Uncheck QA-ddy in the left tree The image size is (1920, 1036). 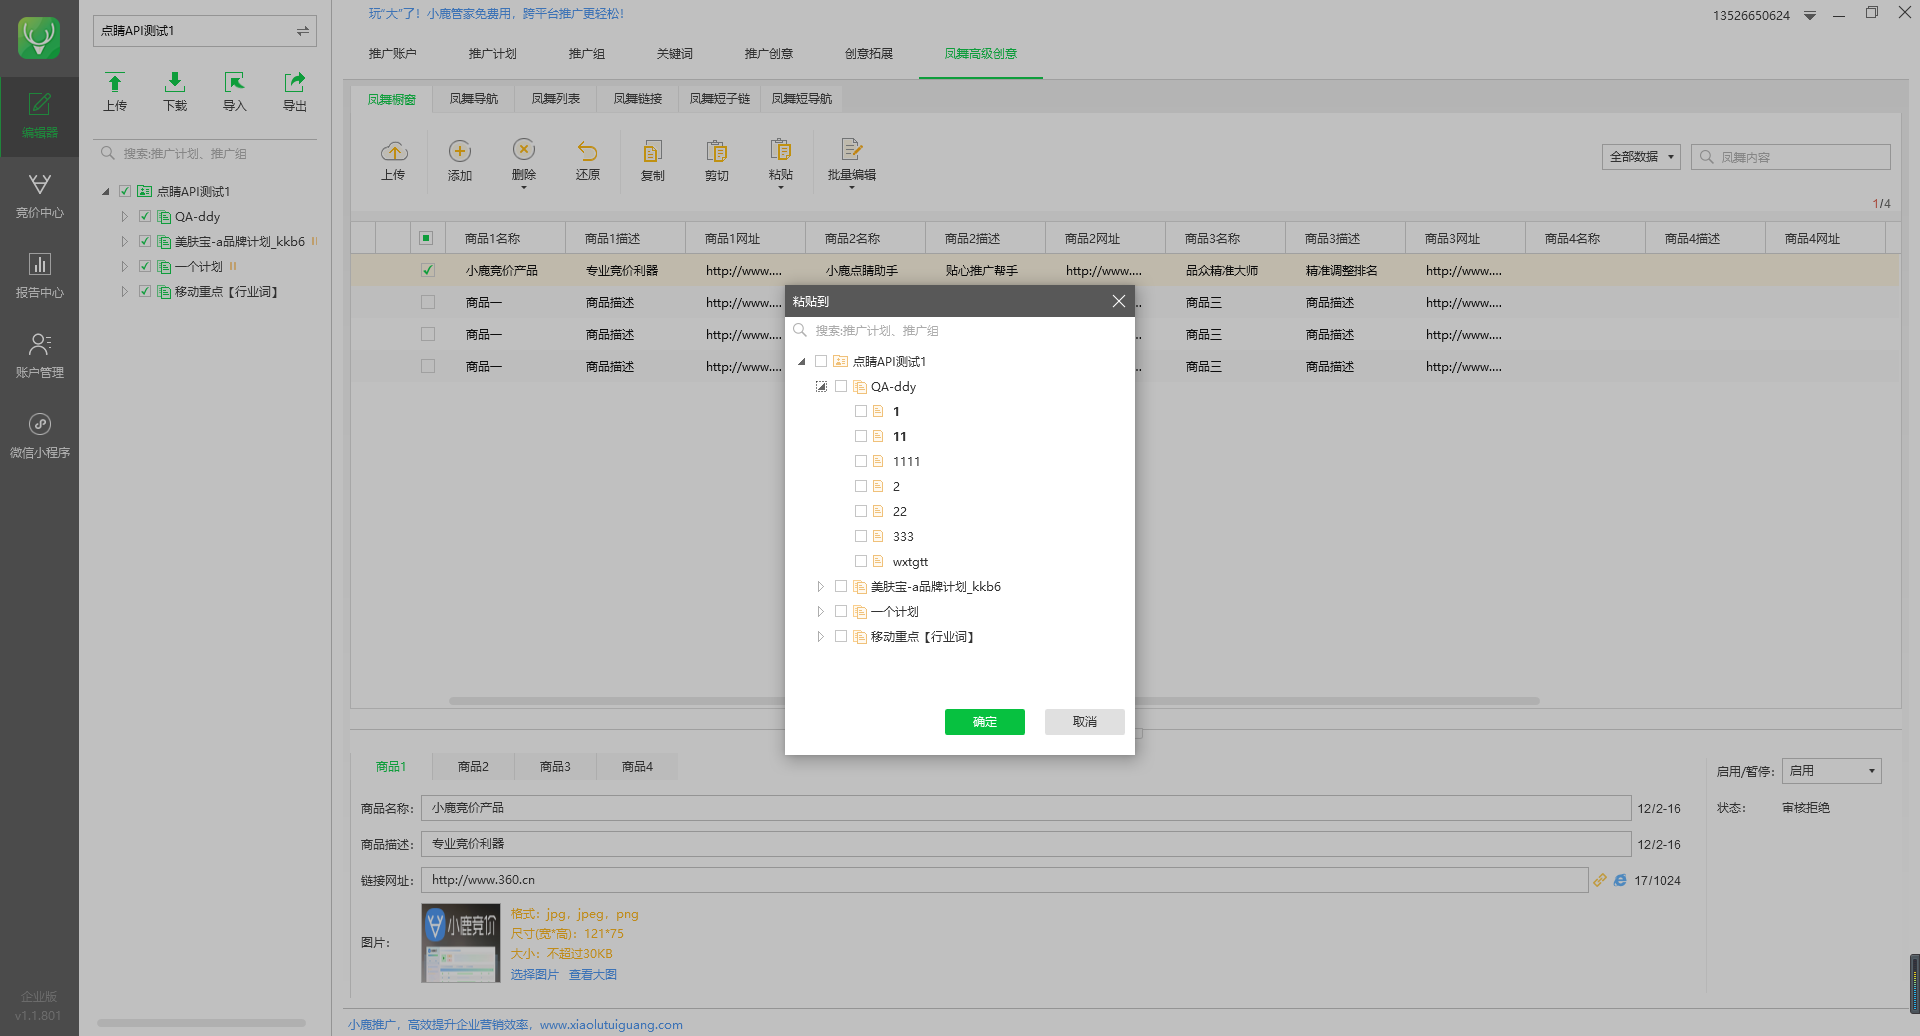145,216
